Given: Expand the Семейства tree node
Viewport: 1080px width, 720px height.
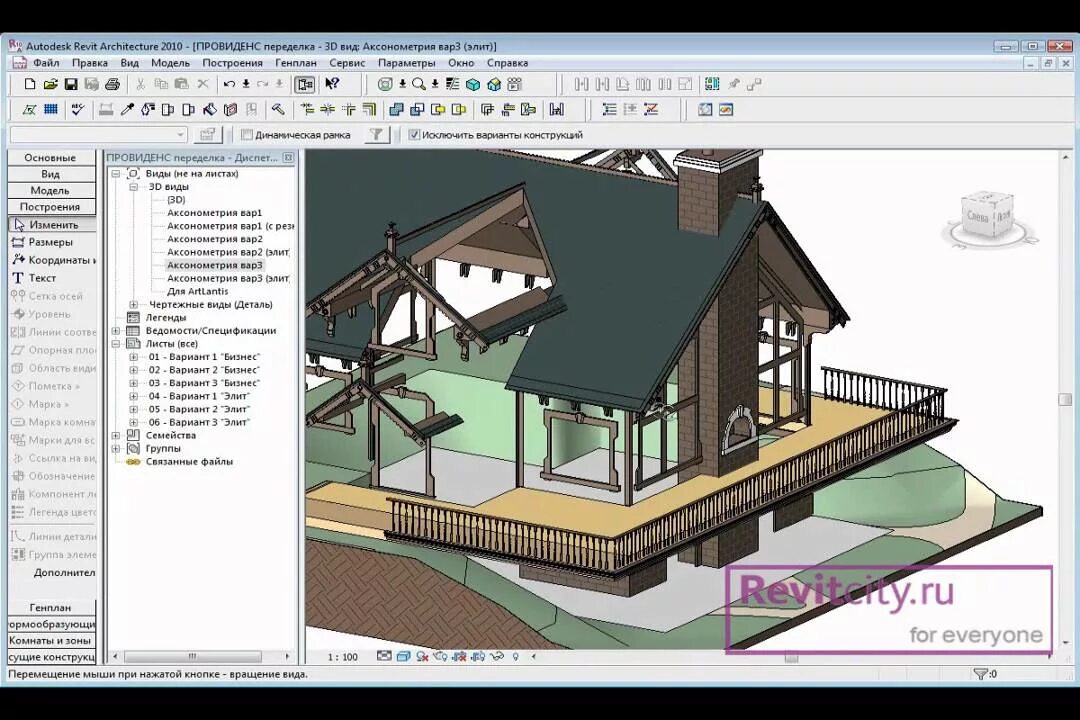Looking at the screenshot, I should click(x=116, y=435).
